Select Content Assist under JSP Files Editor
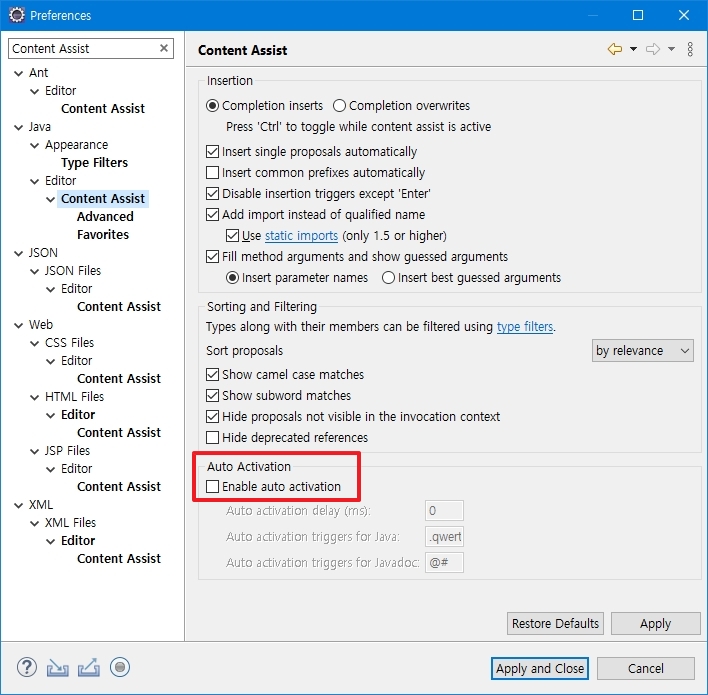708x695 pixels. [119, 487]
